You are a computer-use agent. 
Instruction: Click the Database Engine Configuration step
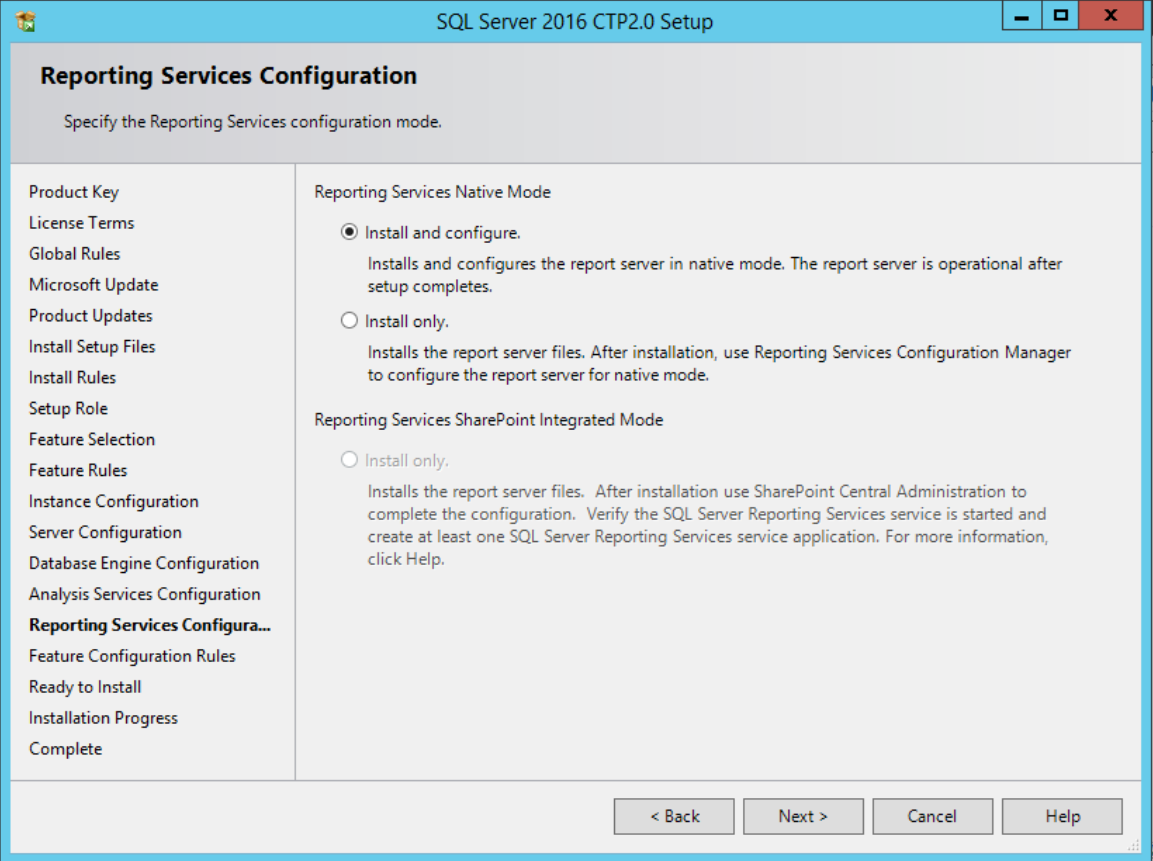143,563
